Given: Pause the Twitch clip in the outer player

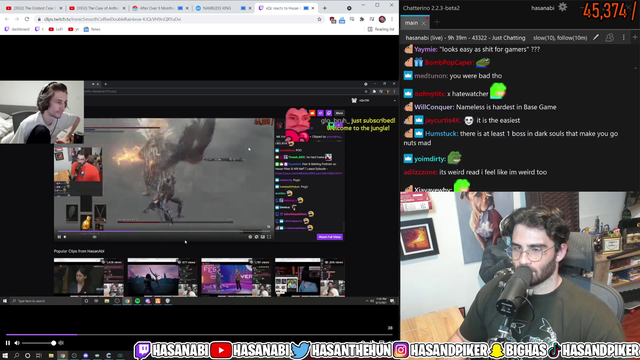Looking at the screenshot, I should (8, 343).
